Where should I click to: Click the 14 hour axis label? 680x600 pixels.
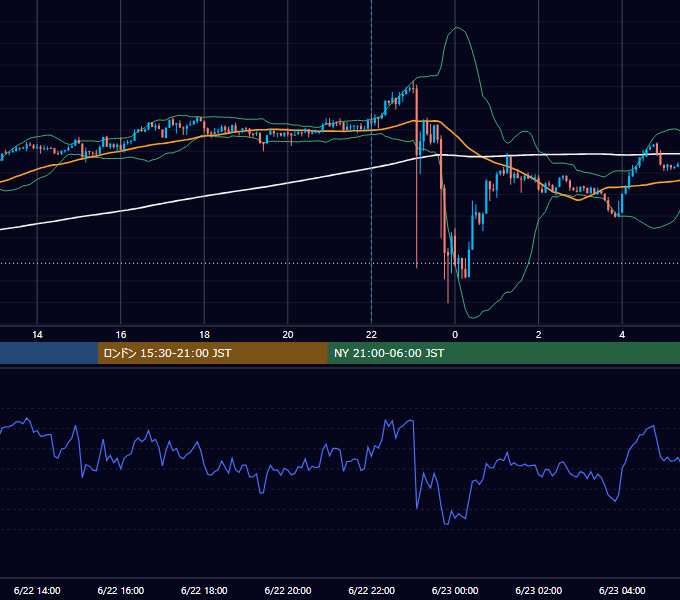[x=37, y=335]
